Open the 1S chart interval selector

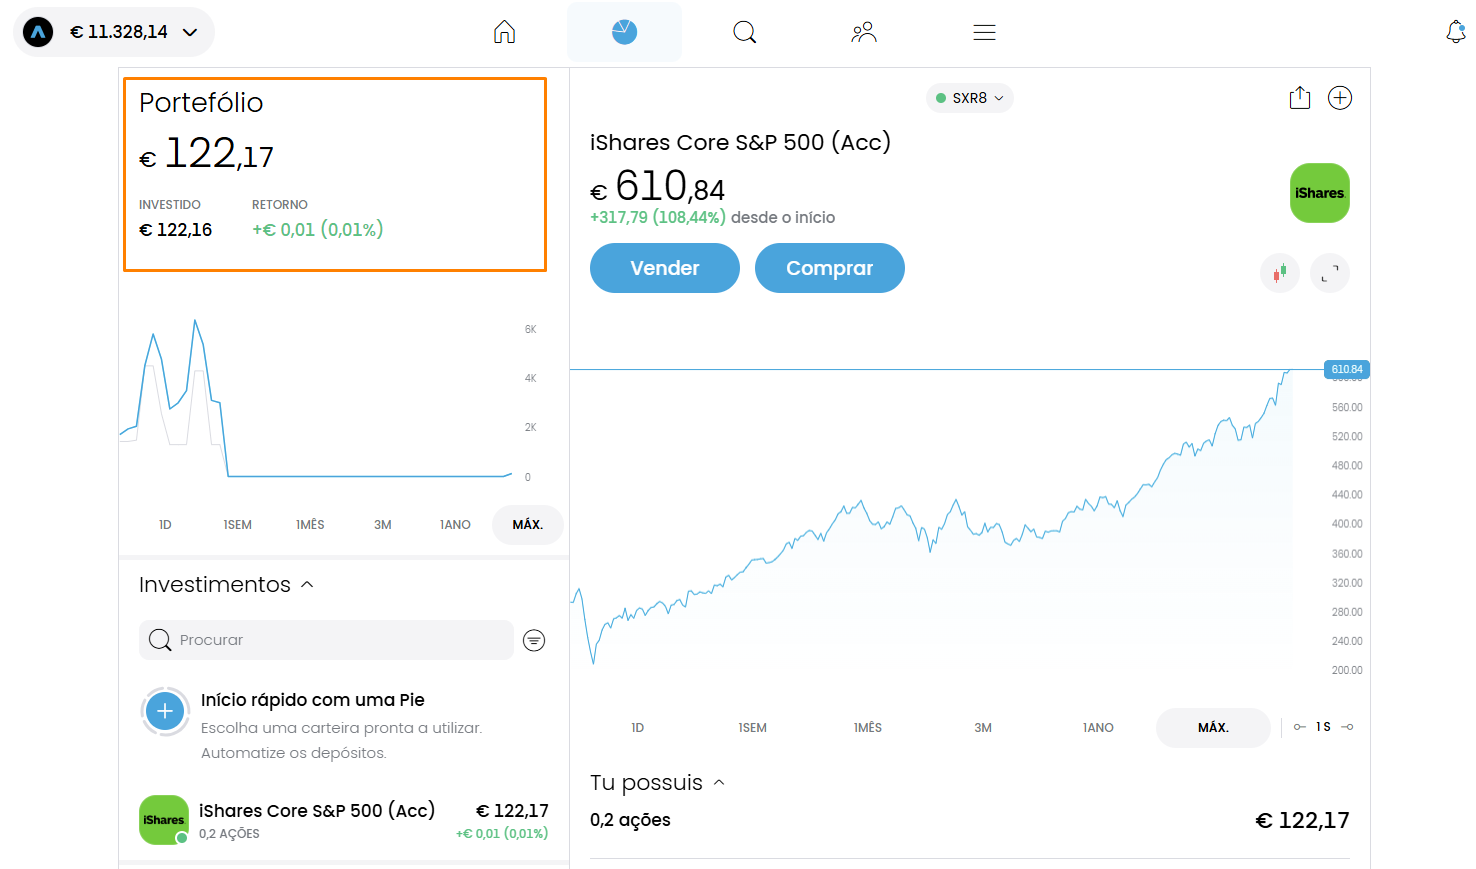[x=1323, y=727]
